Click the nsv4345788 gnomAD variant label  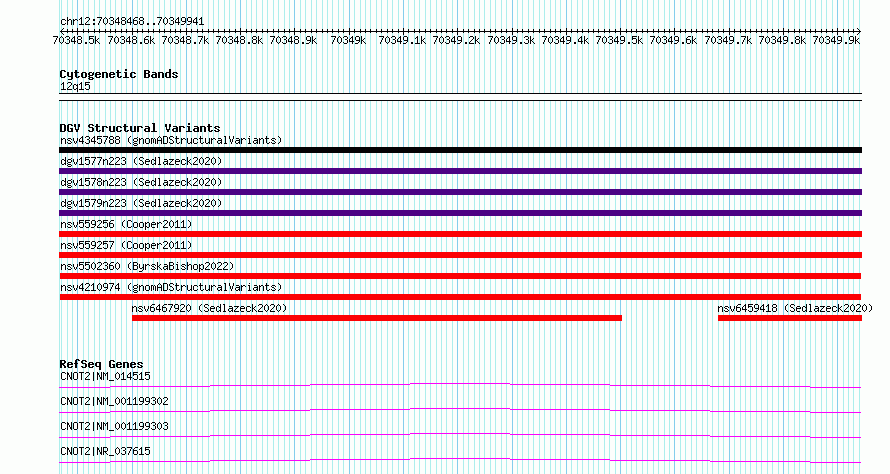tap(171, 140)
